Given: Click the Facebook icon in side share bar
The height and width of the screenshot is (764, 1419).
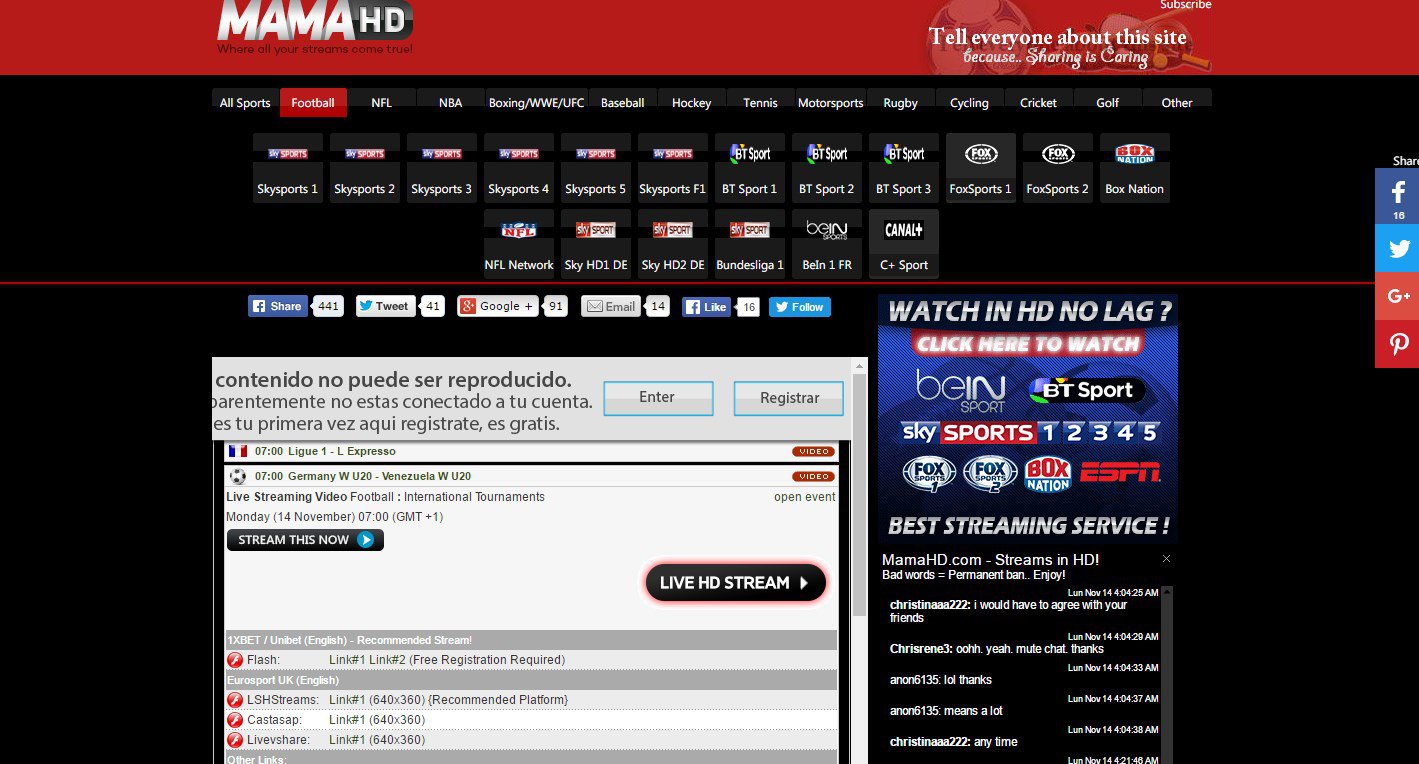Looking at the screenshot, I should tap(1397, 196).
